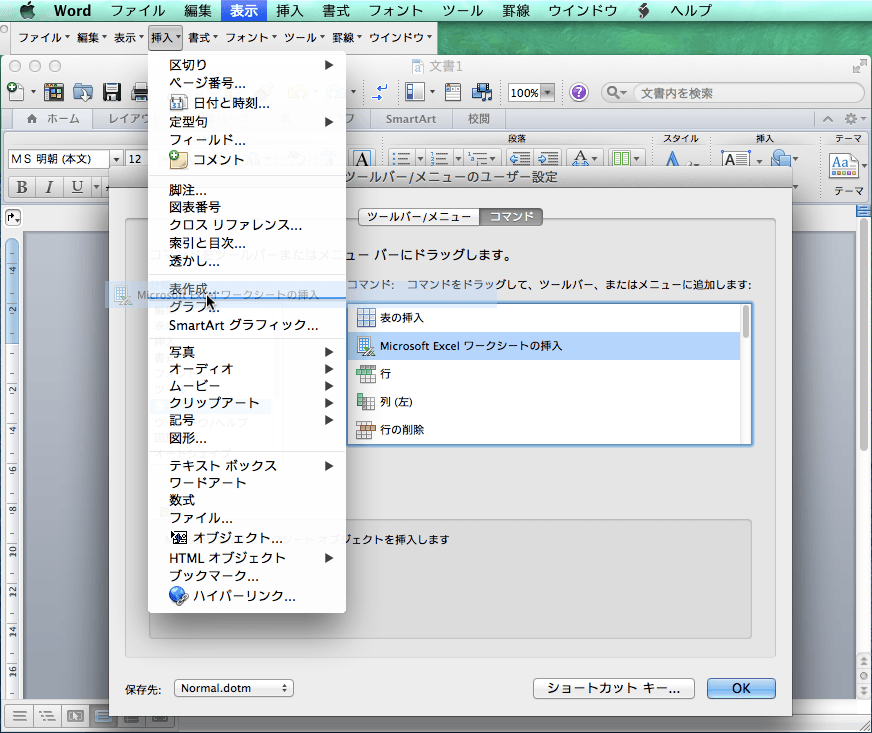Toggle Bold formatting
Viewport: 872px width, 733px height.
(22, 187)
